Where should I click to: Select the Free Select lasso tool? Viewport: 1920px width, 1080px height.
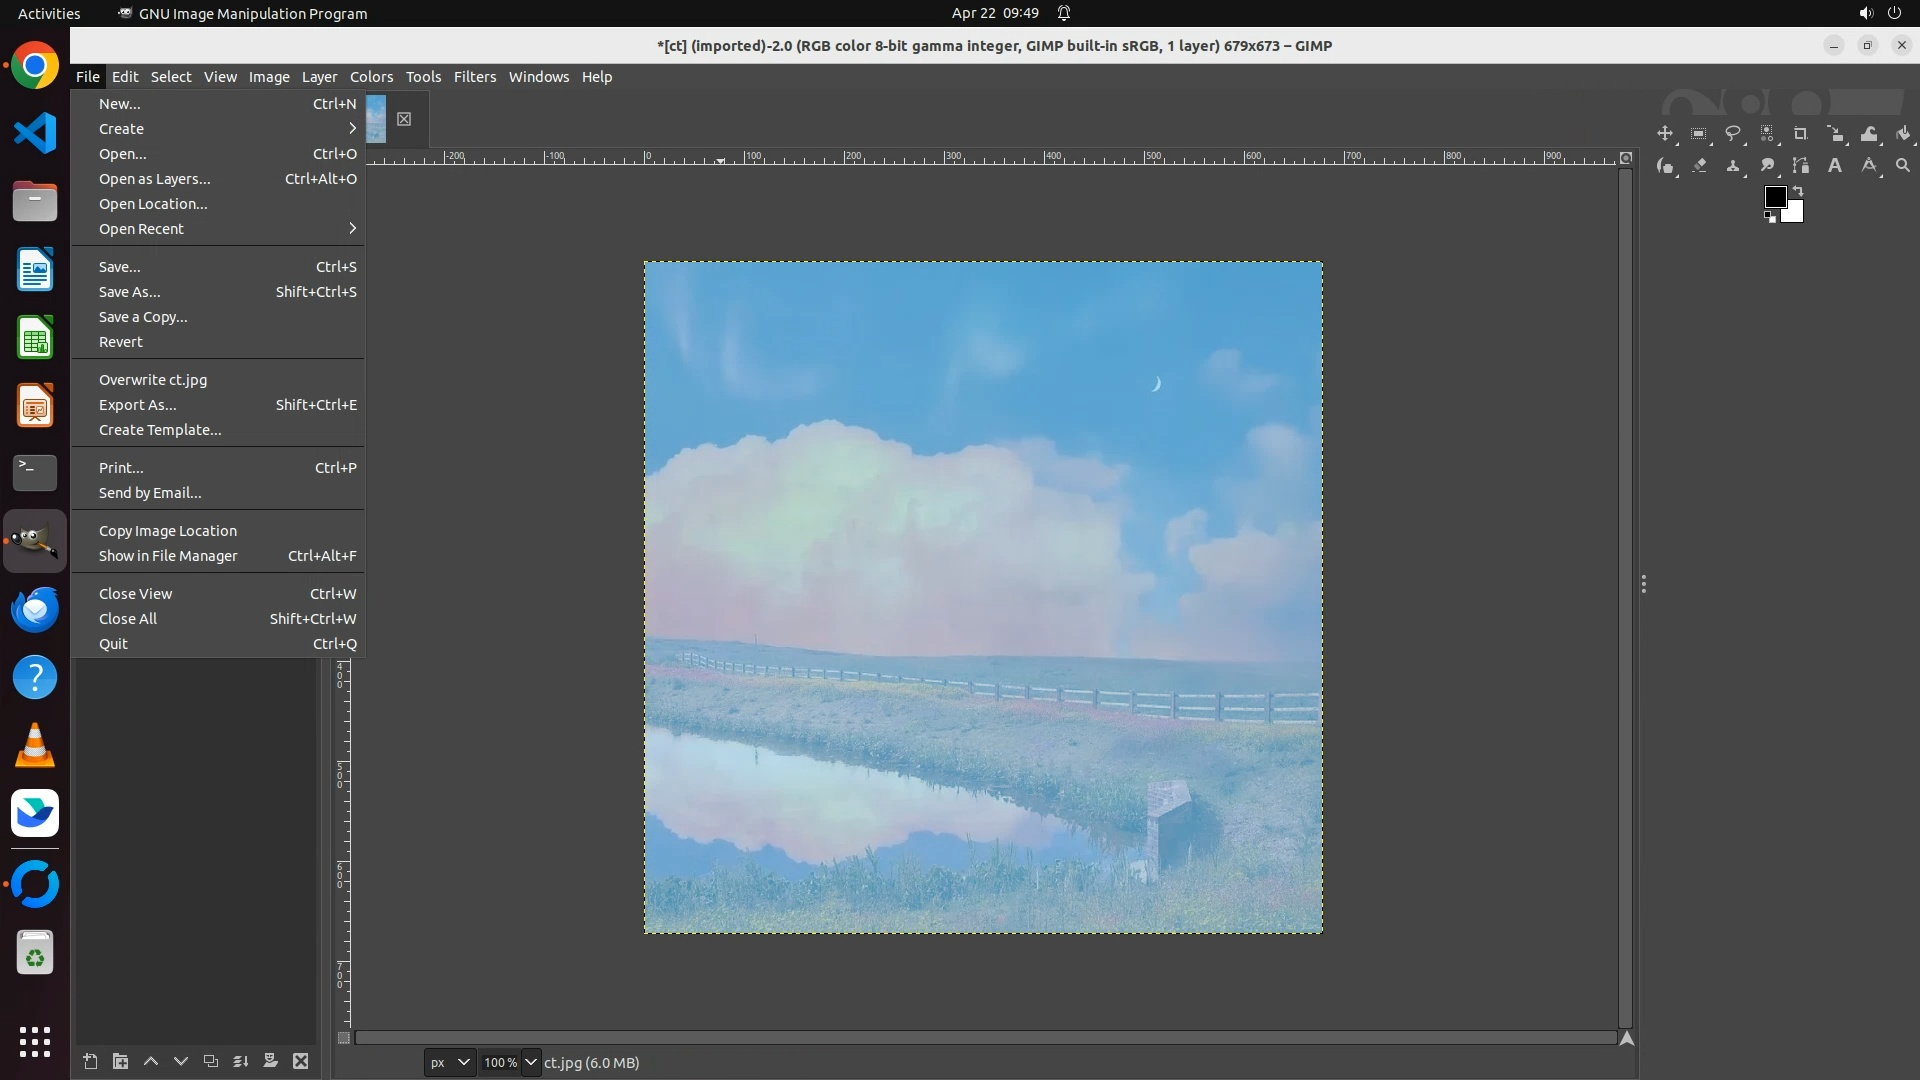(1733, 134)
